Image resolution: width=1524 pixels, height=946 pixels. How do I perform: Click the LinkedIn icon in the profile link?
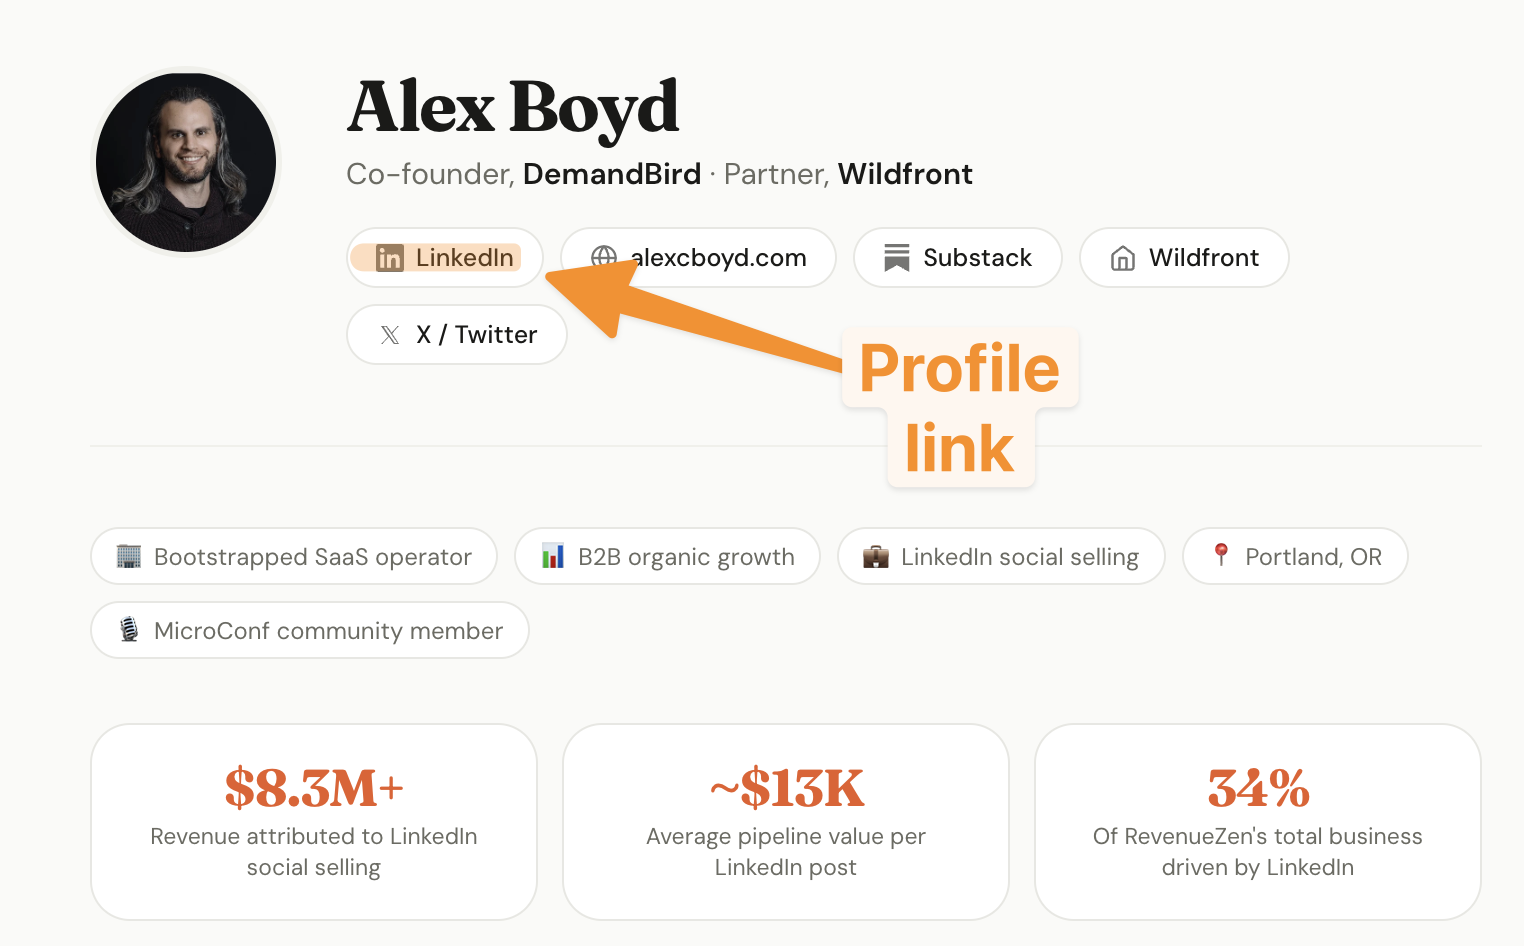391,258
